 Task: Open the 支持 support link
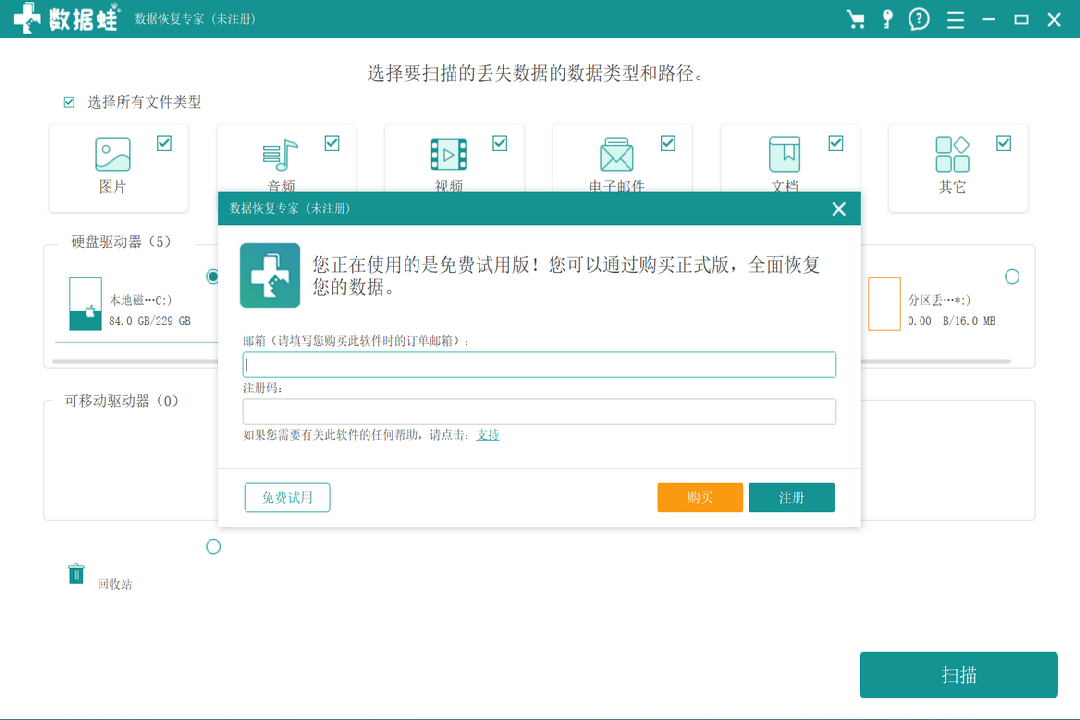tap(488, 435)
